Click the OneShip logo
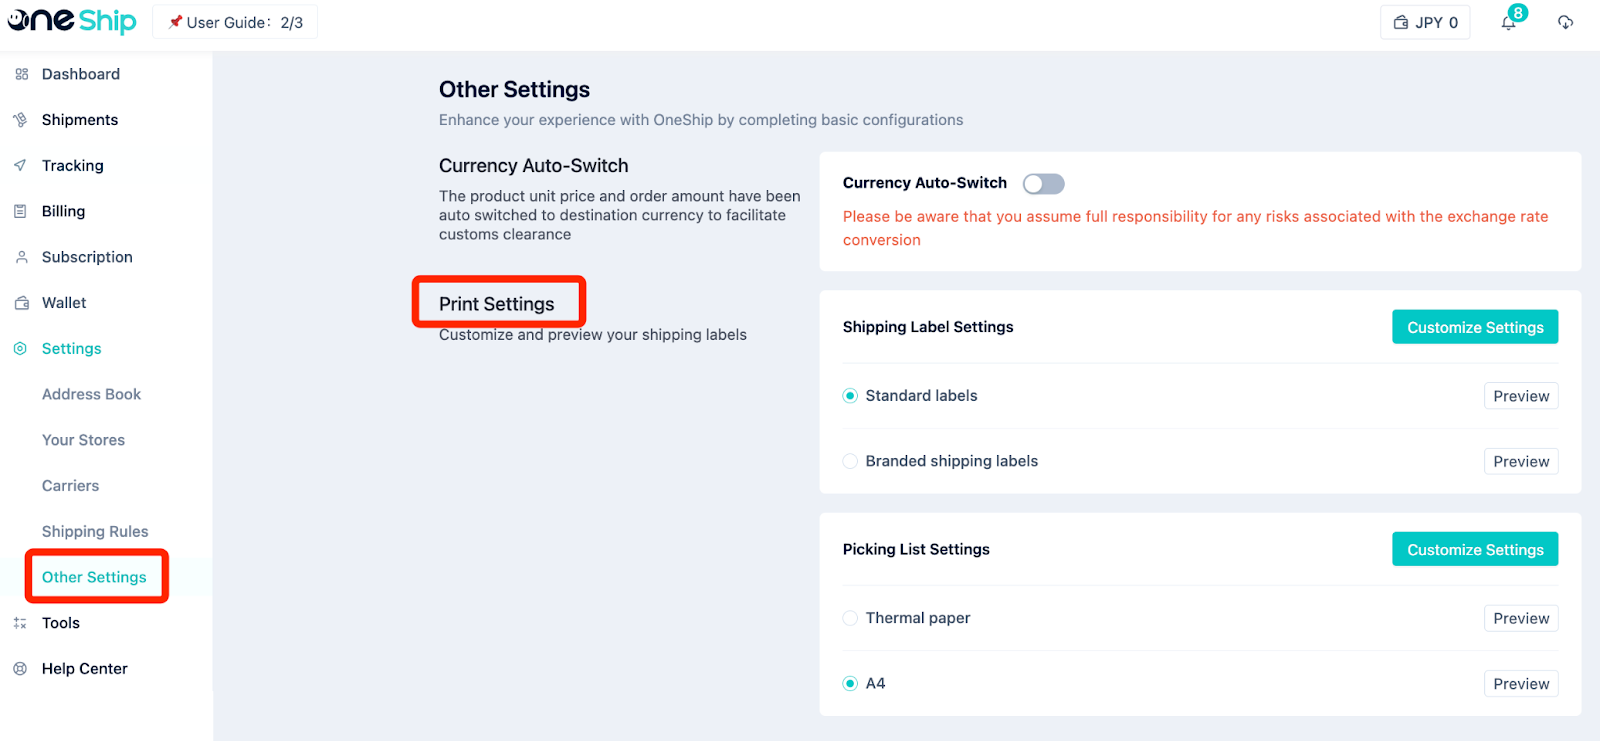1600x741 pixels. click(x=72, y=21)
